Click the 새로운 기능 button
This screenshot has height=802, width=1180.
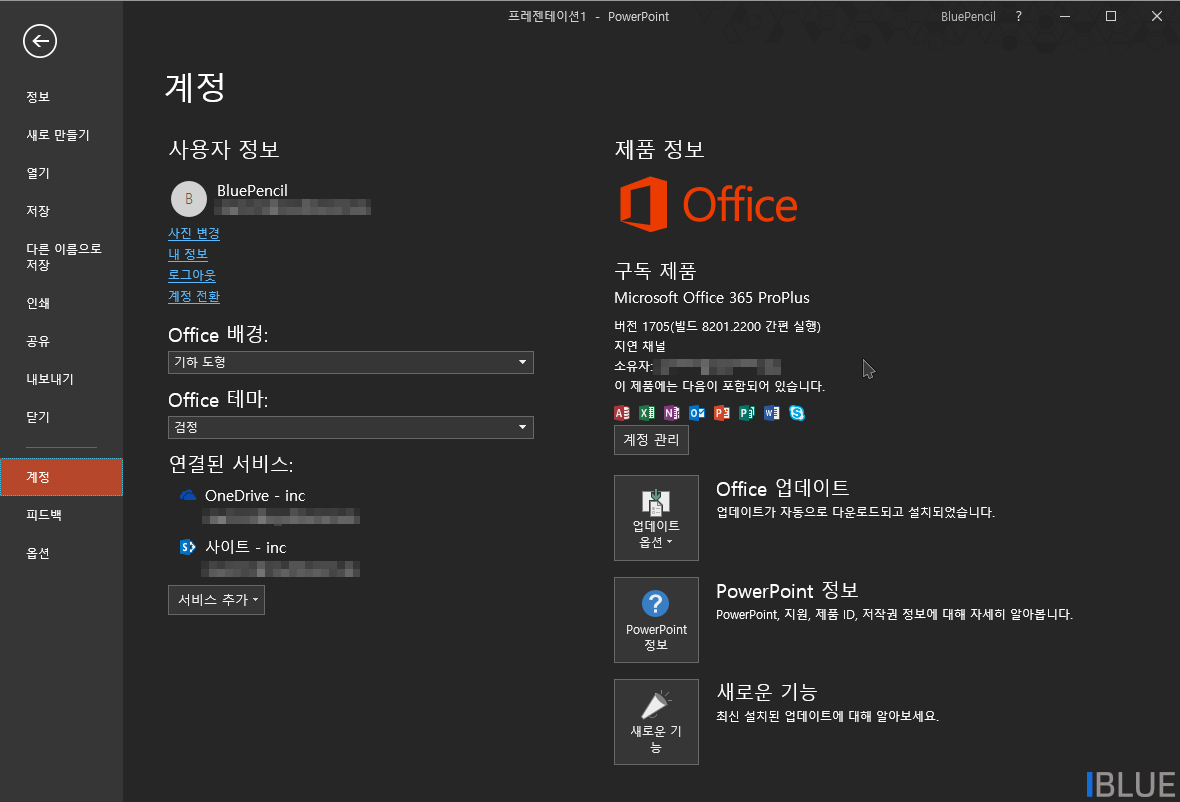click(x=656, y=722)
